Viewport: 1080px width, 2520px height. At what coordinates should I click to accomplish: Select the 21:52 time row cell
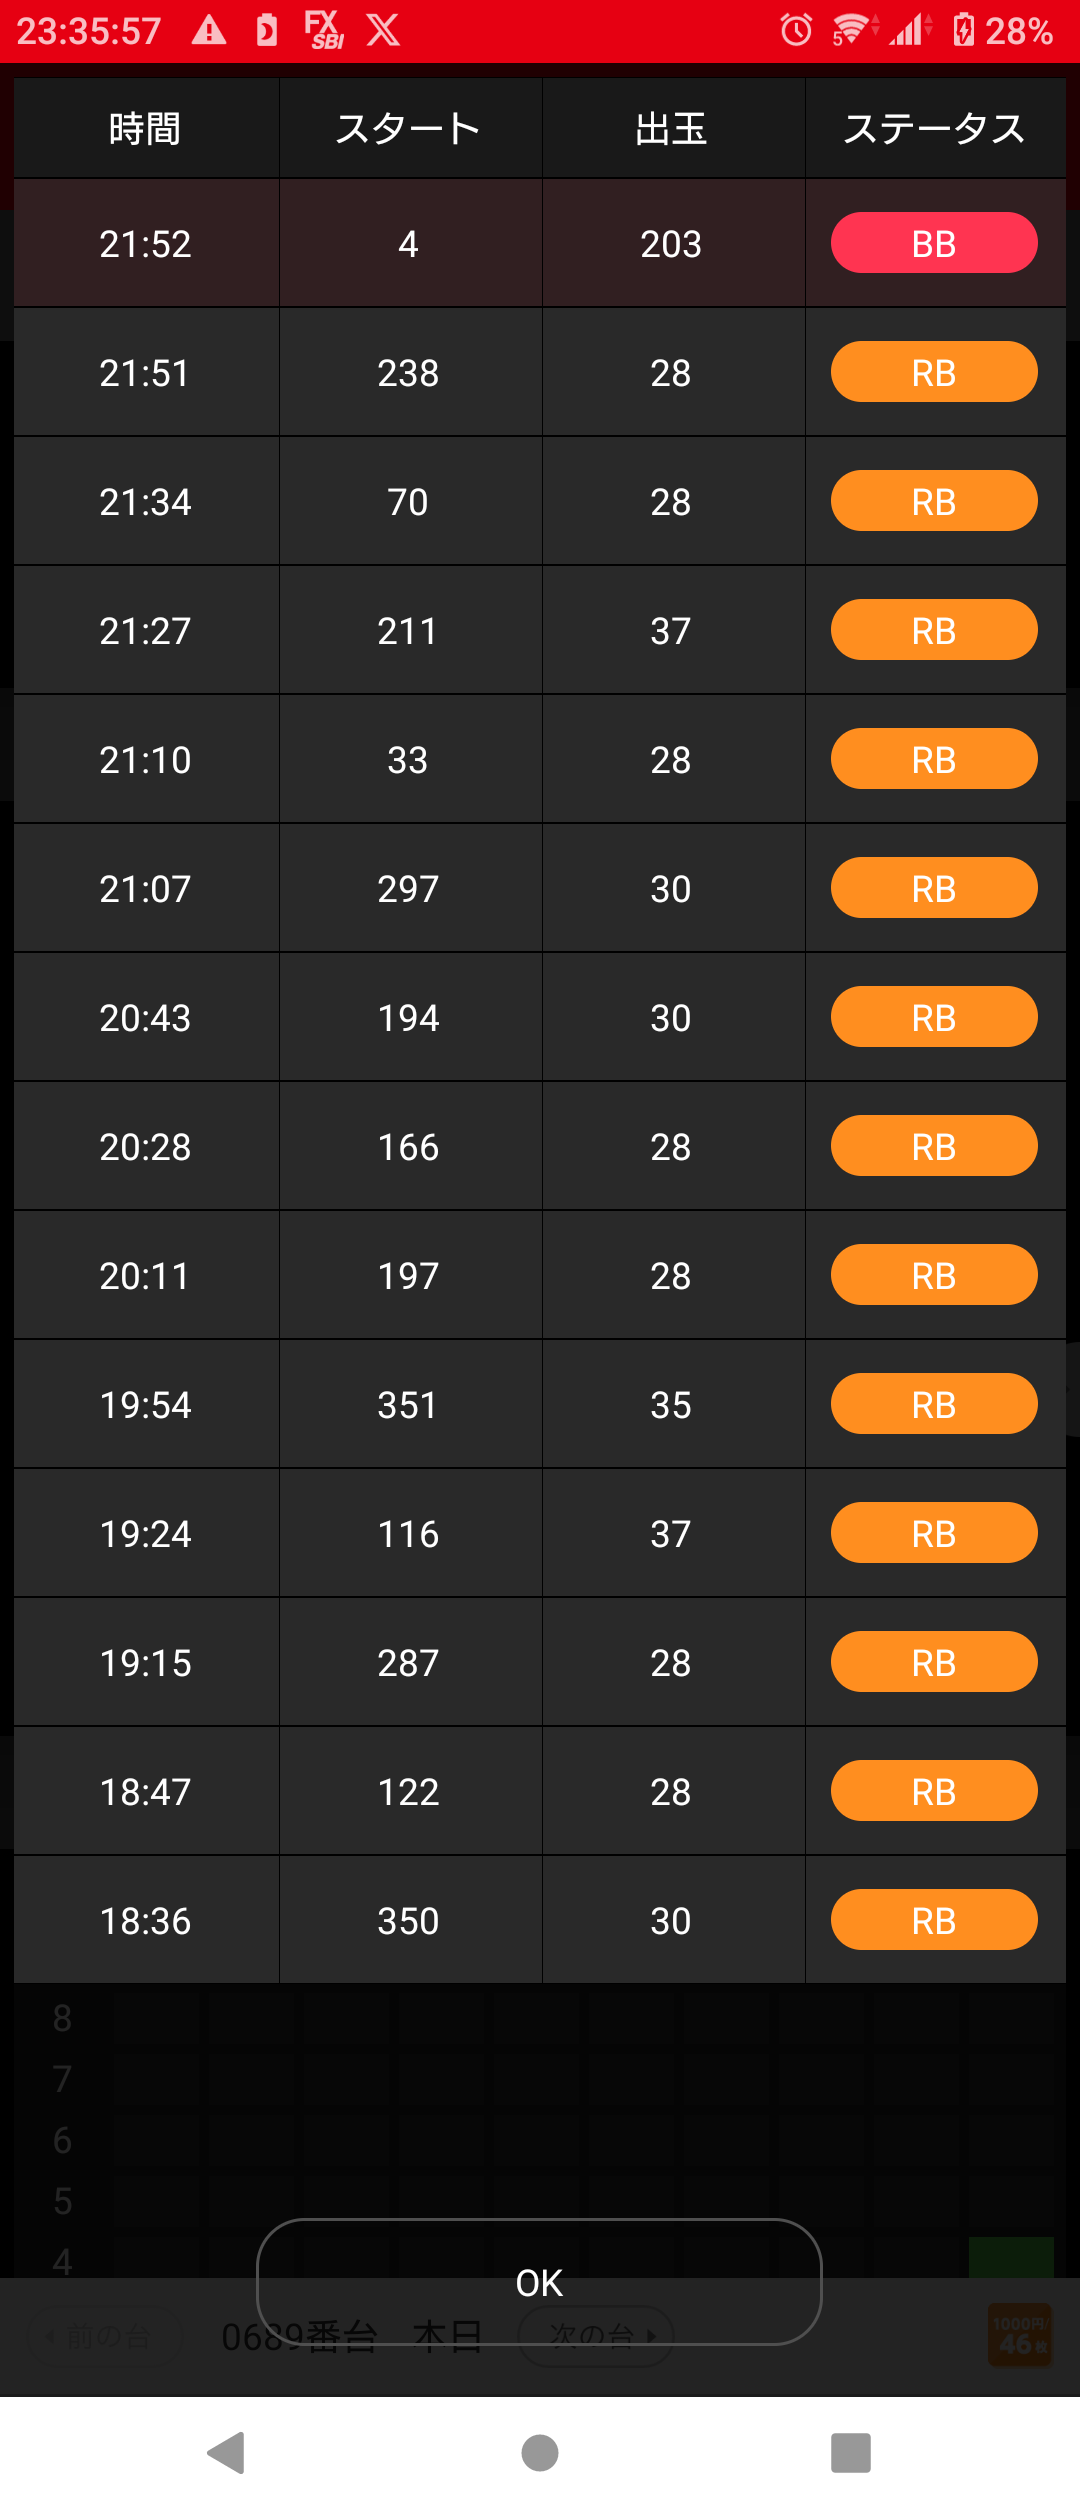(x=146, y=243)
